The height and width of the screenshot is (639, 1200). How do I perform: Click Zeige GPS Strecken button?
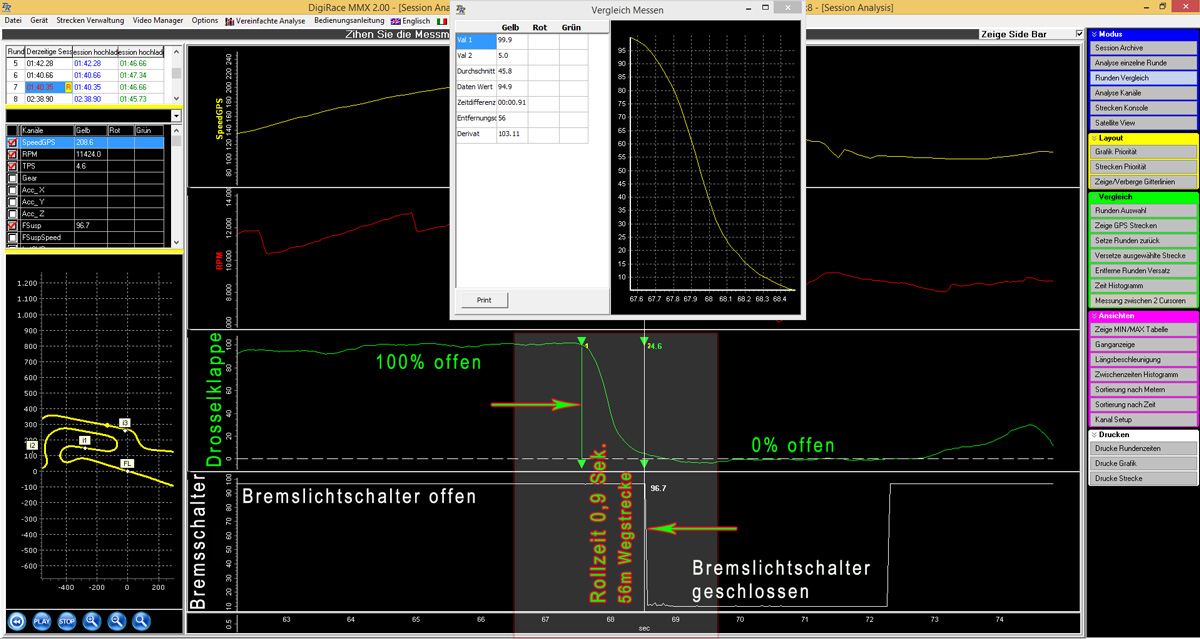pos(1143,226)
